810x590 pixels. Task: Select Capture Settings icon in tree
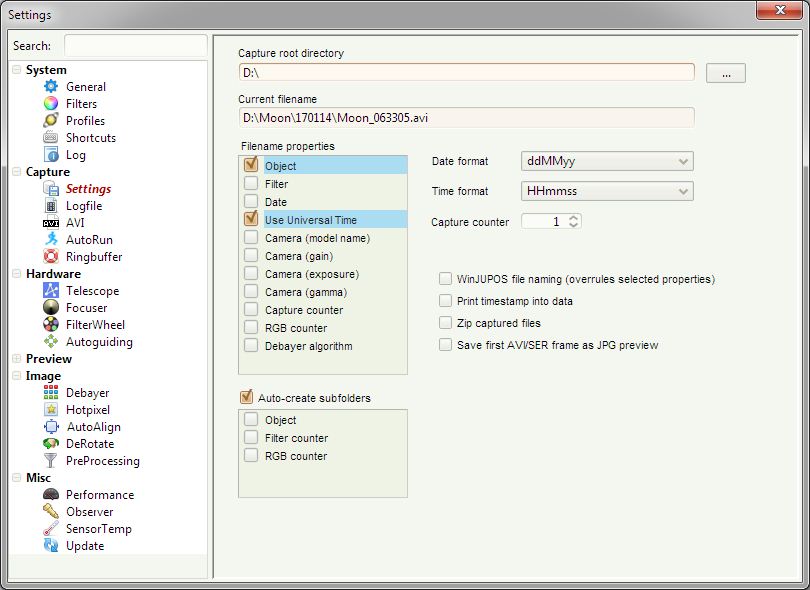pyautogui.click(x=51, y=189)
